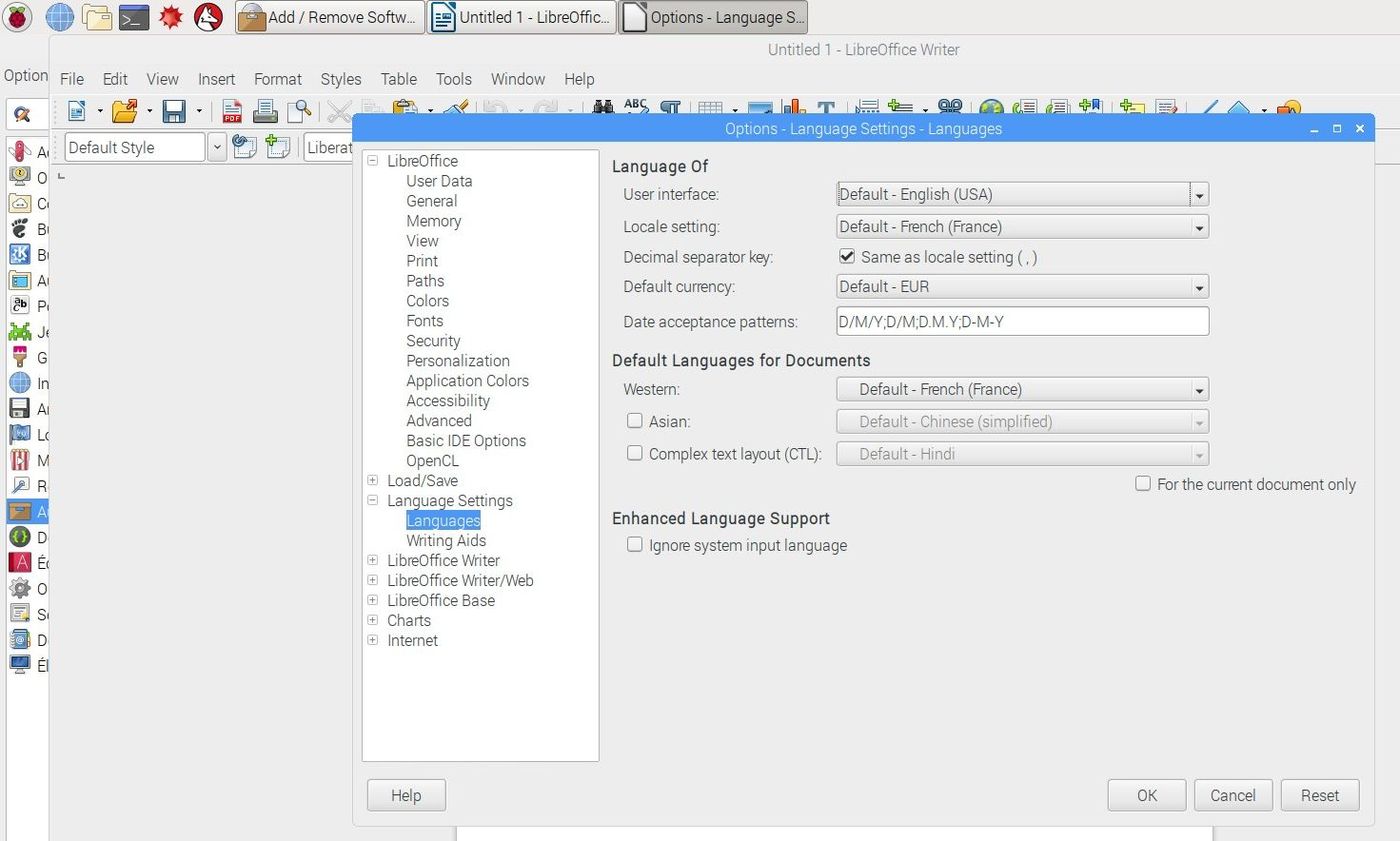1400x841 pixels.
Task: Click the Insert Special Character icon
Action: 950,107
